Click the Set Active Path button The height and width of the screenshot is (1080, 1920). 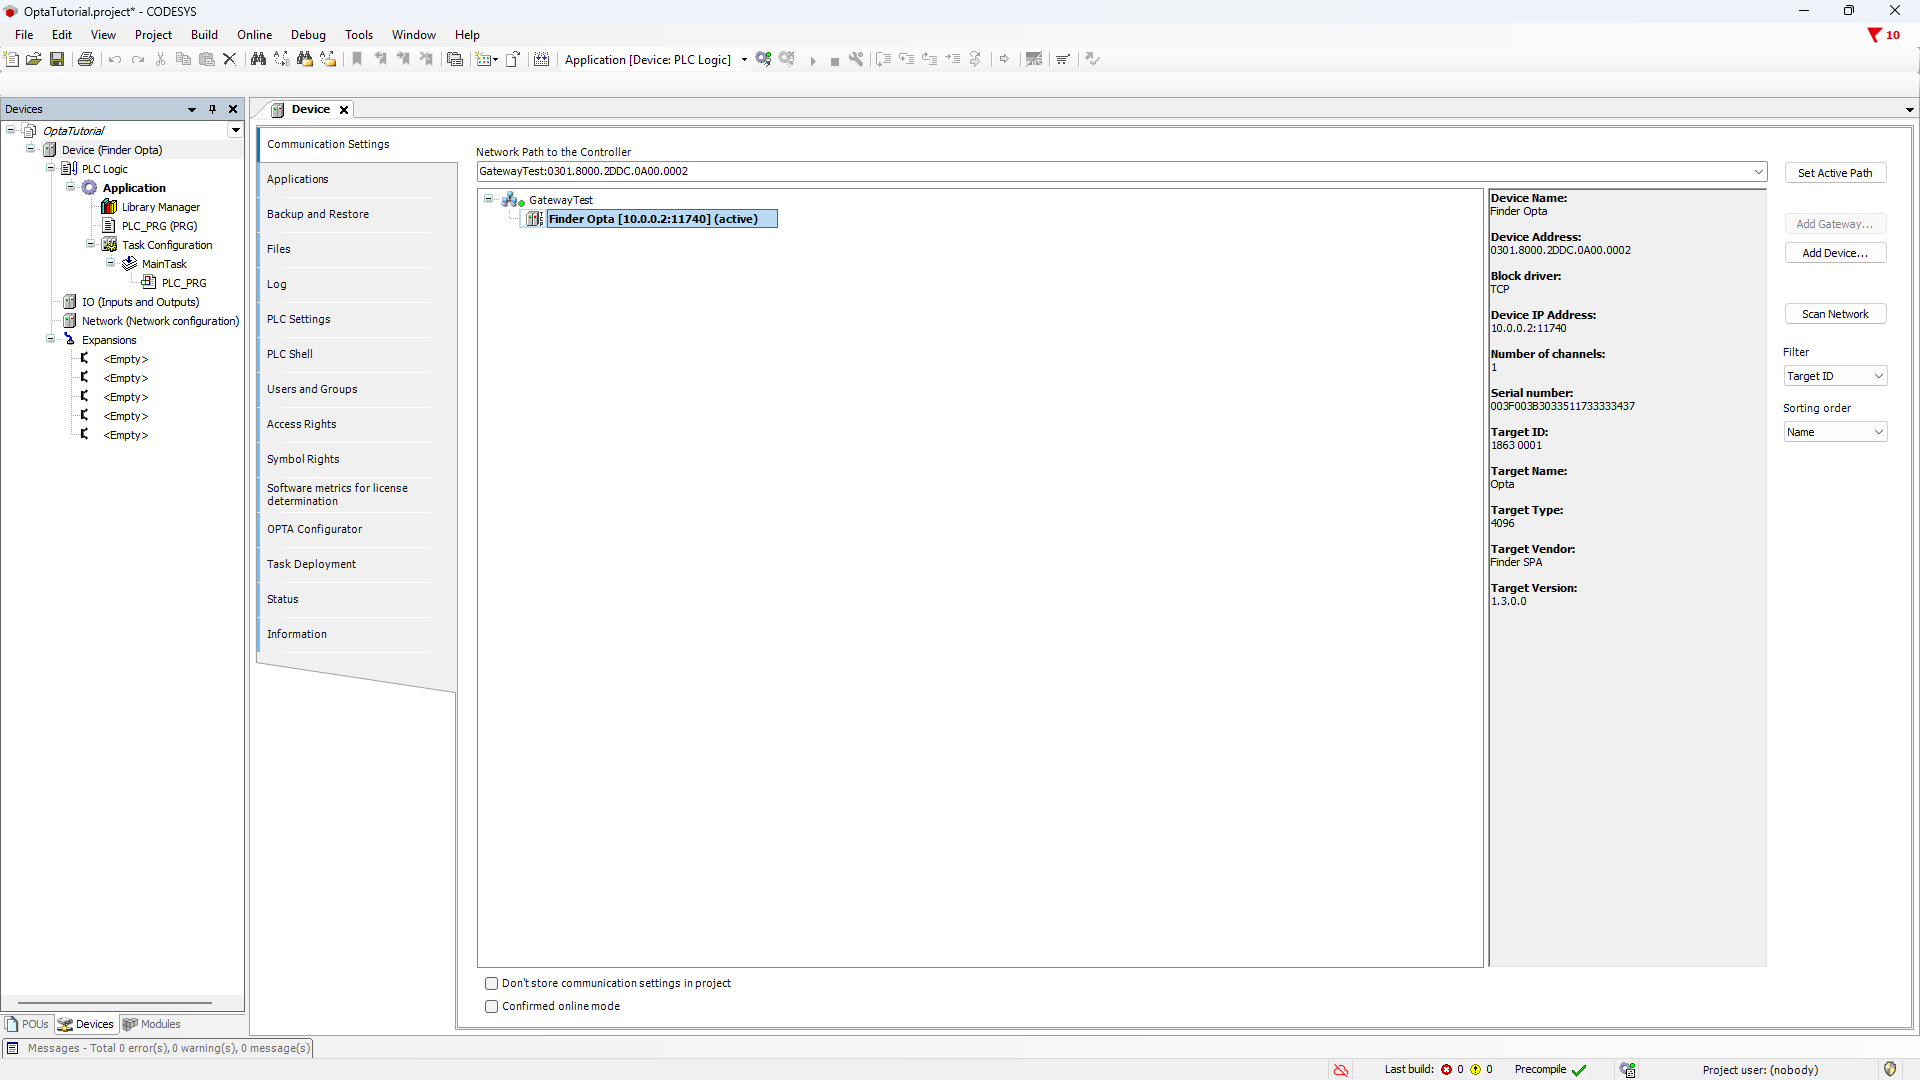[1835, 173]
